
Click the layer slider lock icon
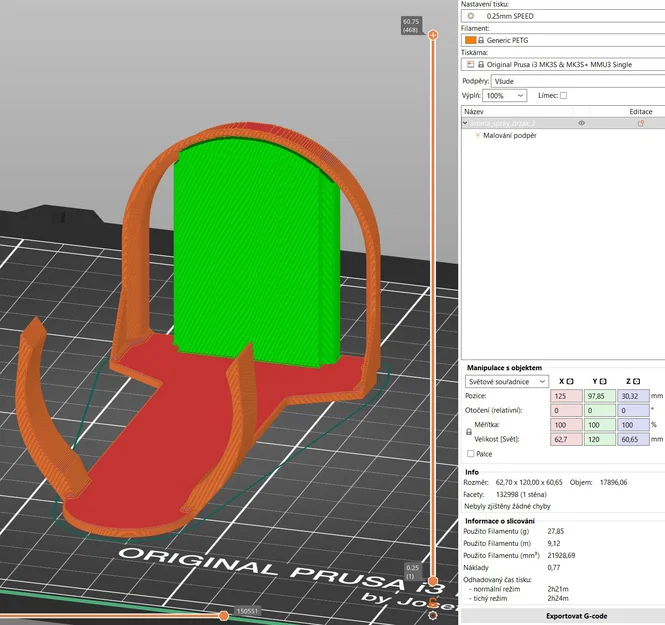[x=433, y=602]
